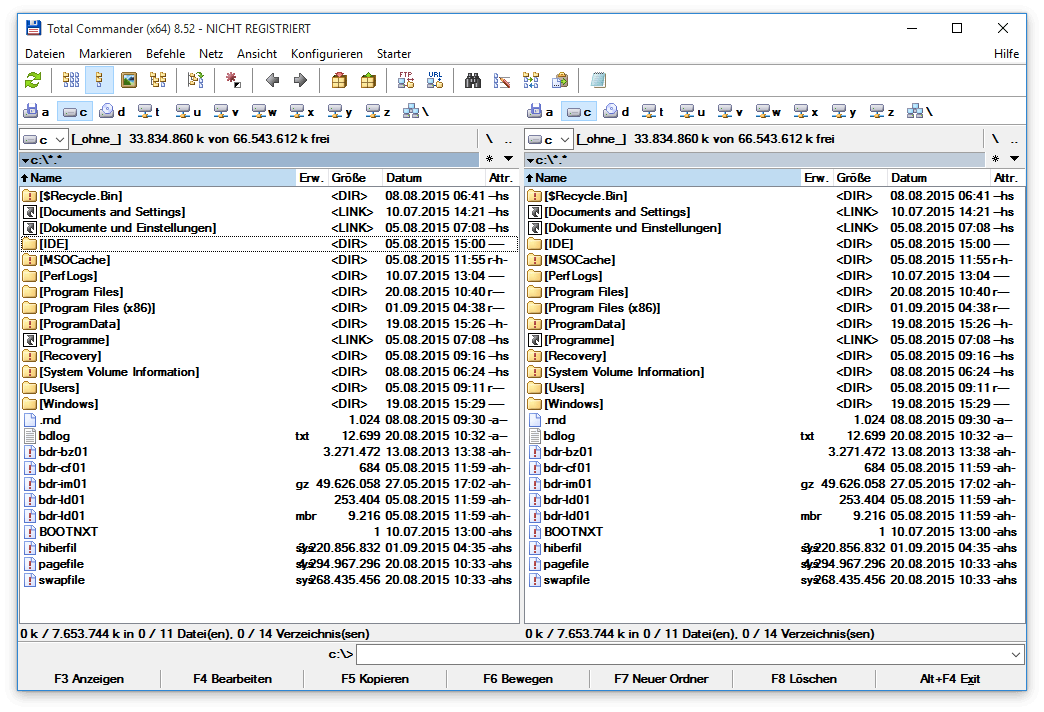Expand the command line history dropdown

[1015, 655]
